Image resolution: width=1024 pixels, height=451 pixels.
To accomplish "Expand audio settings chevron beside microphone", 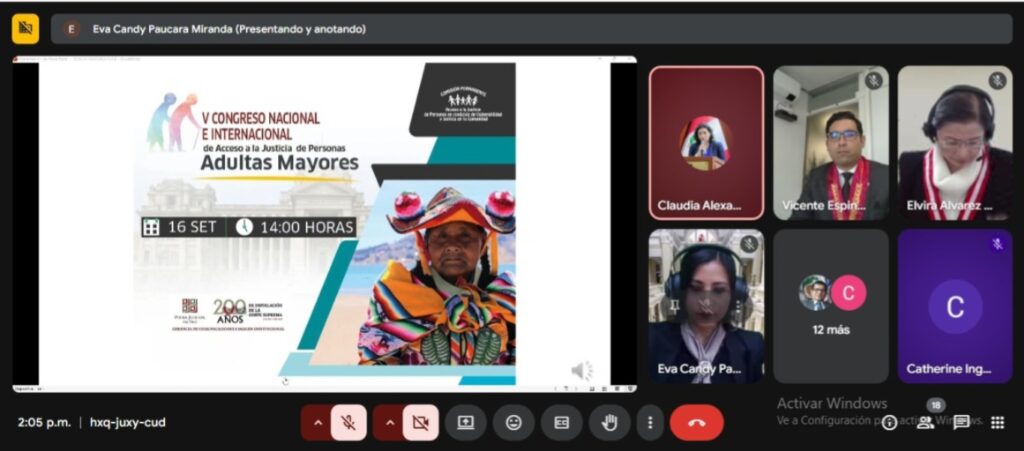I will [317, 423].
